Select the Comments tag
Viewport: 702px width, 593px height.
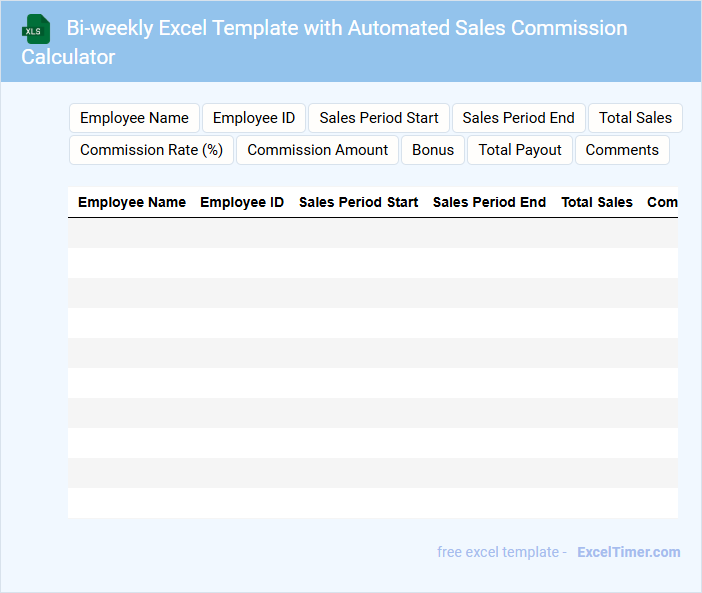(x=622, y=150)
